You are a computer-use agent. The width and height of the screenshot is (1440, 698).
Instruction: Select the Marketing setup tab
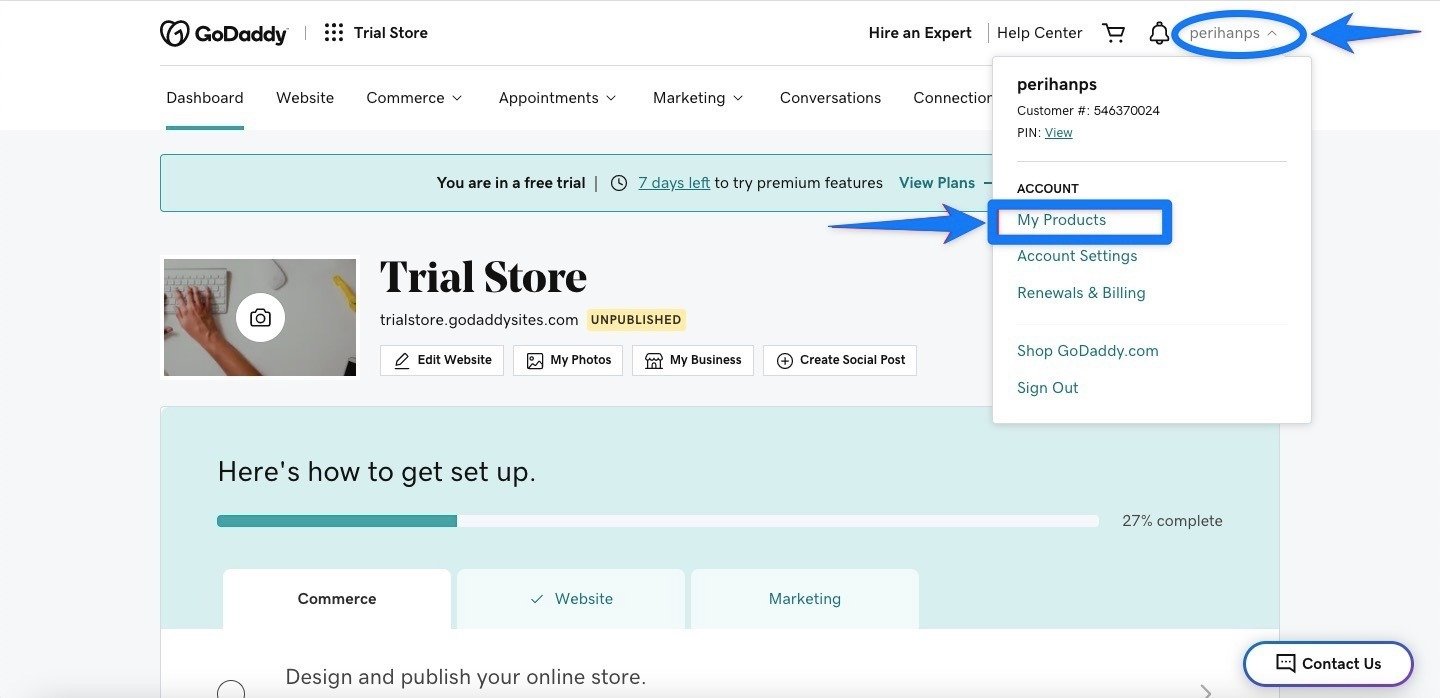click(x=805, y=599)
